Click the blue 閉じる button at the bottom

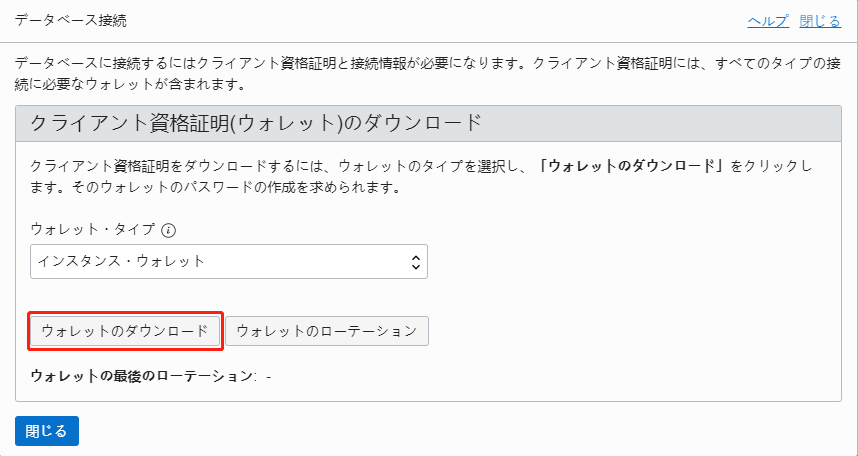(x=46, y=431)
